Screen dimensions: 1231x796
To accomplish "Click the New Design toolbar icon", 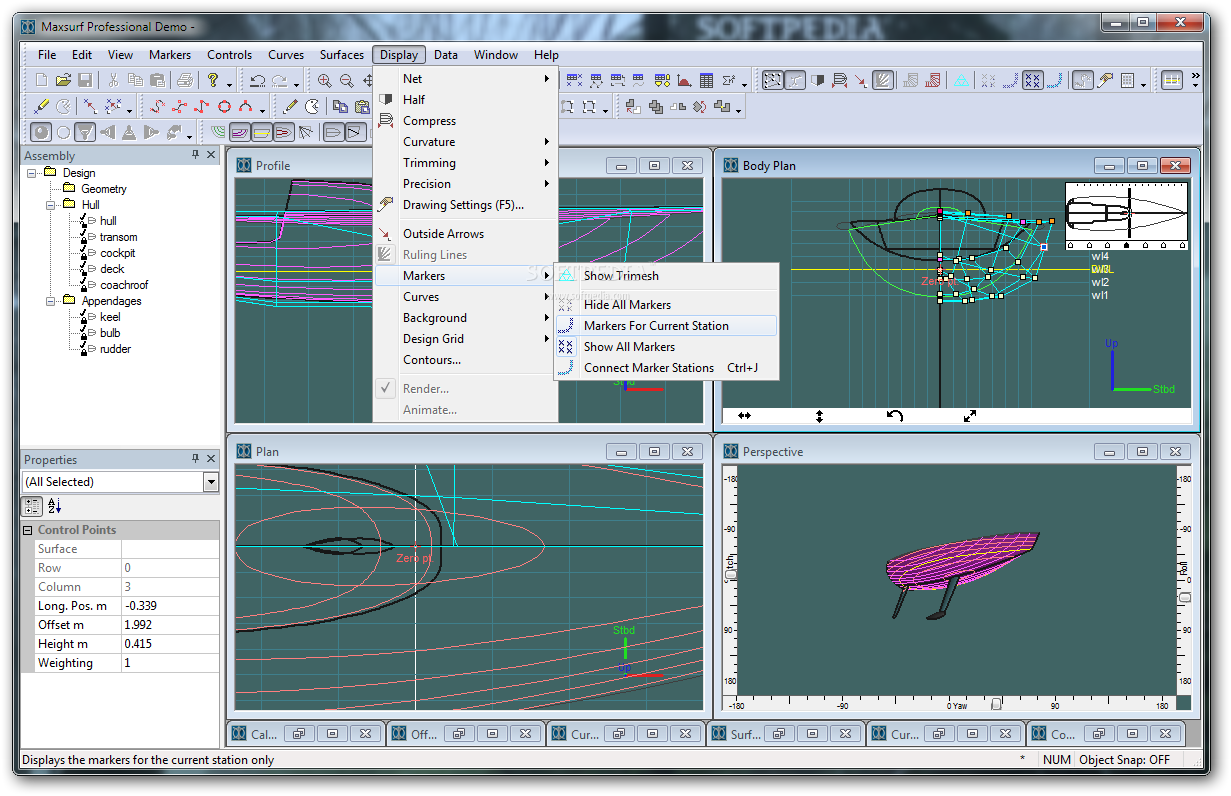I will (42, 81).
